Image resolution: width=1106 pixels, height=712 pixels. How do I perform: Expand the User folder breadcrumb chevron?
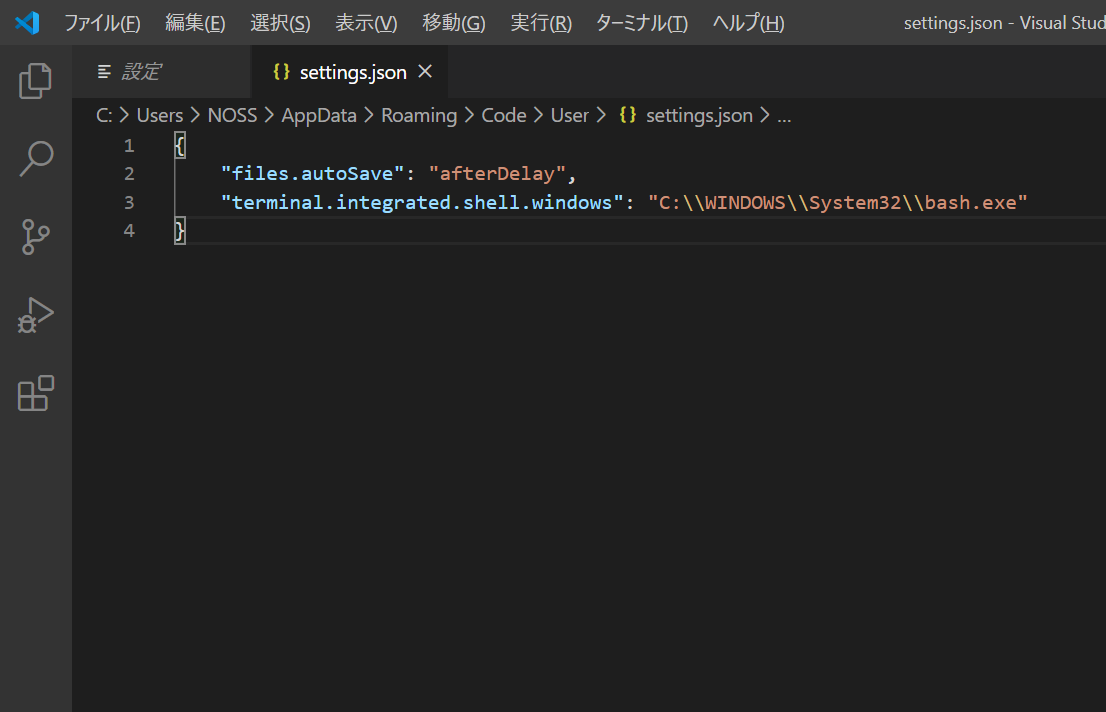tap(601, 115)
